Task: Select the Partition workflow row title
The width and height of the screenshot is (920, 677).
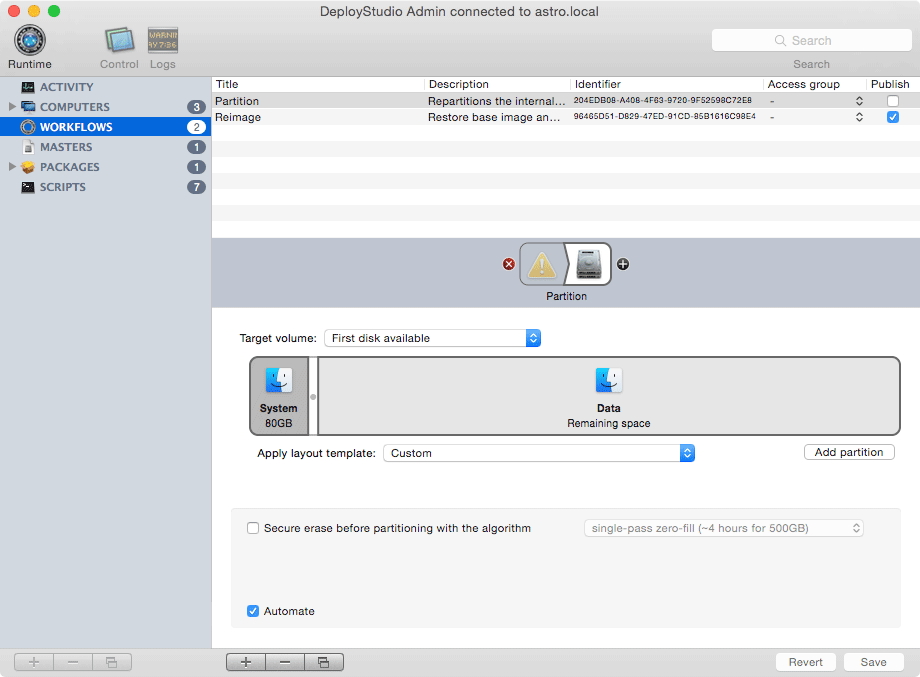Action: [236, 101]
